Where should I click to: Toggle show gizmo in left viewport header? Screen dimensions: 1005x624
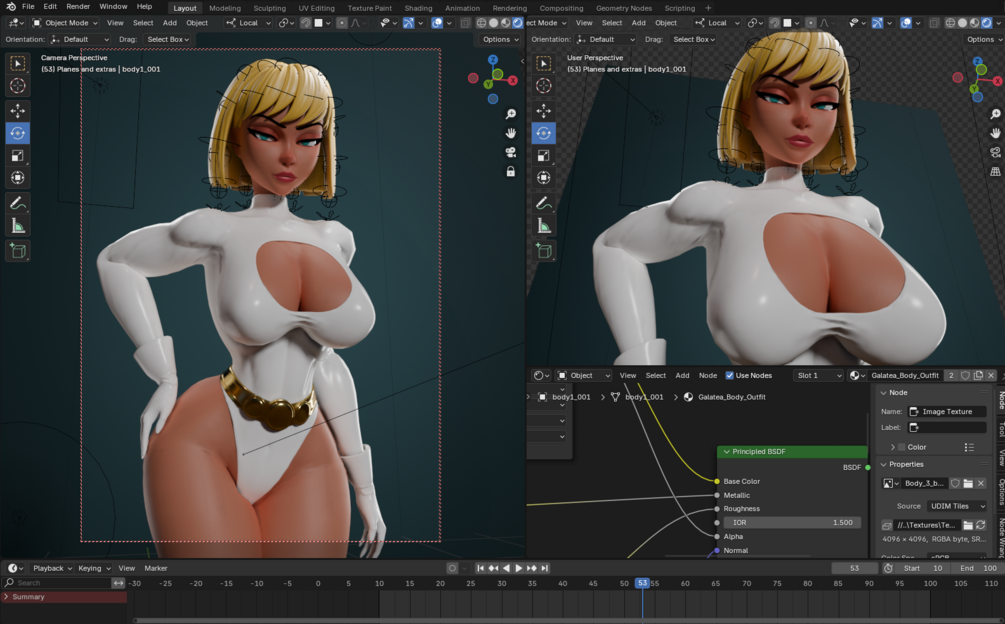408,23
